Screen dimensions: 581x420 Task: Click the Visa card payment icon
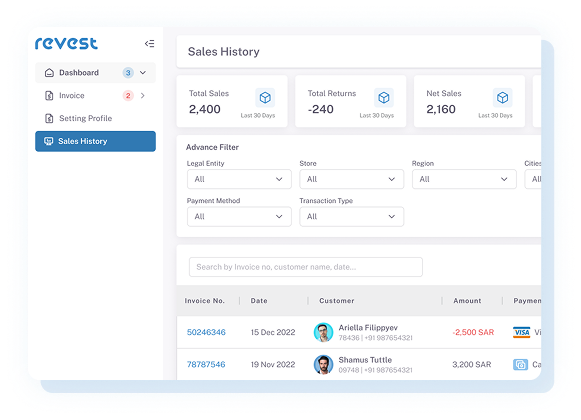click(521, 332)
